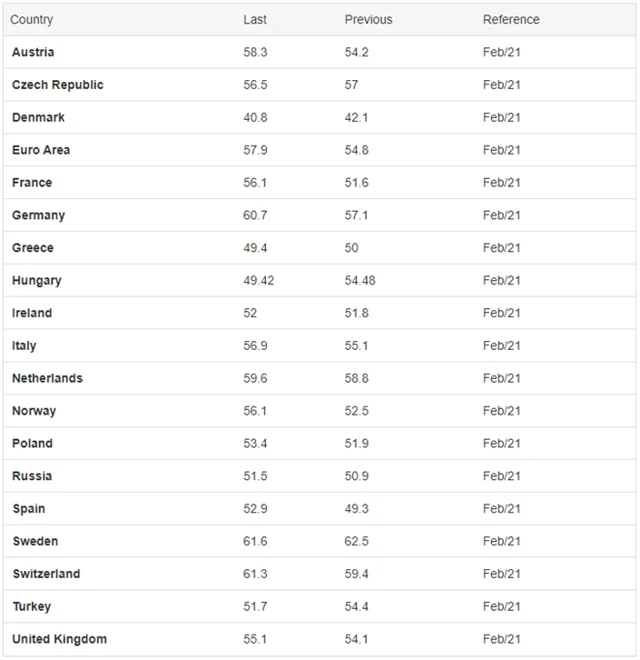Click Switzerland's Last value 61.3
The image size is (640, 660).
(x=255, y=574)
